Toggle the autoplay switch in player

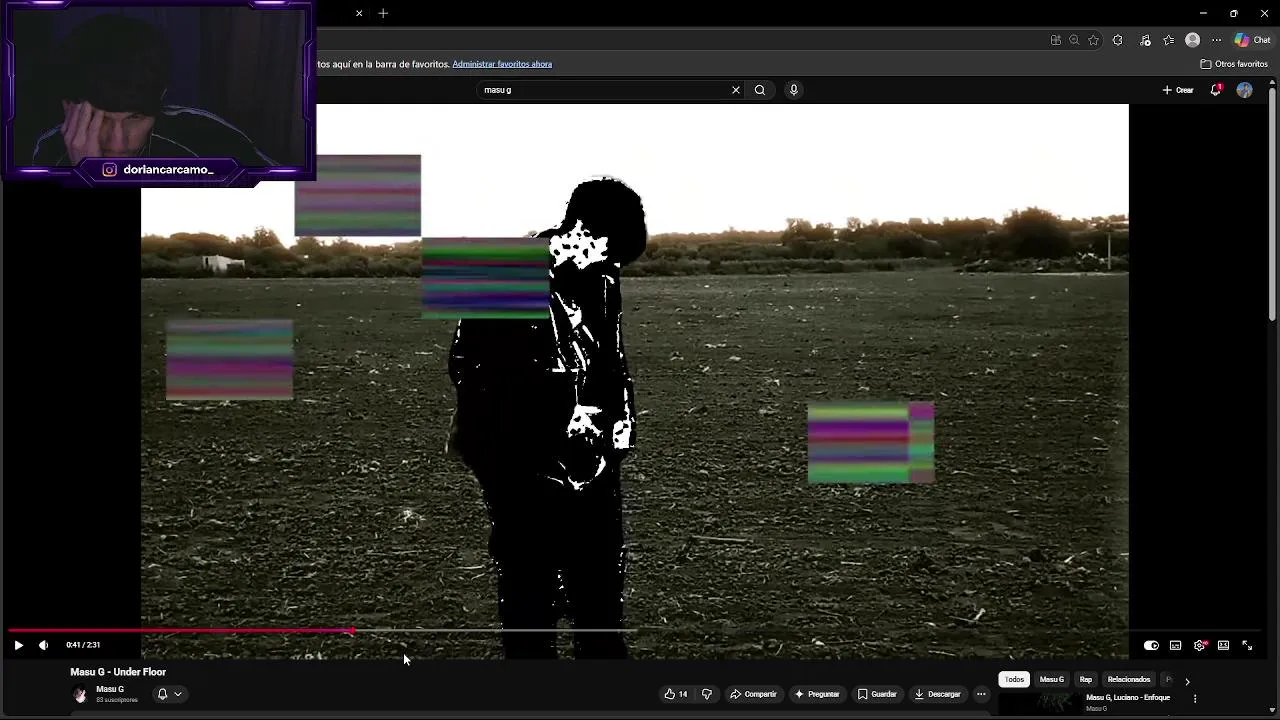1151,645
